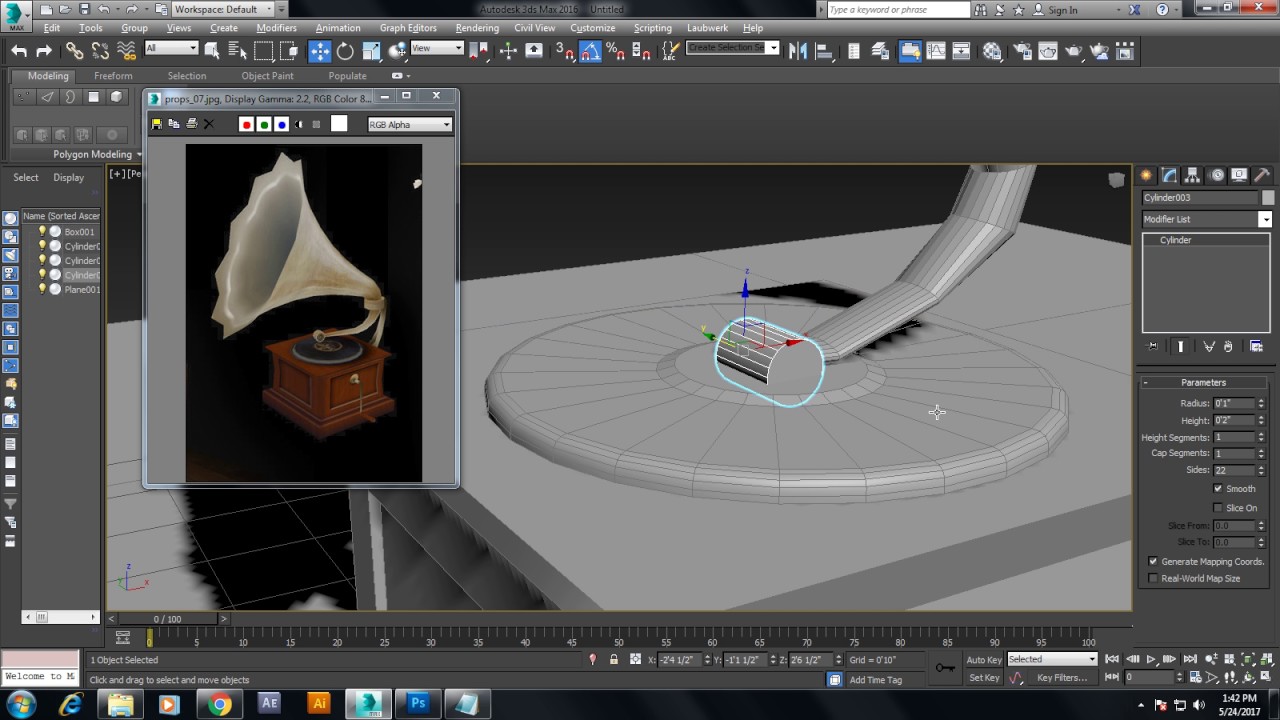Screen dimensions: 1280x720
Task: Activate the Unlink Selection tool
Action: [x=100, y=51]
